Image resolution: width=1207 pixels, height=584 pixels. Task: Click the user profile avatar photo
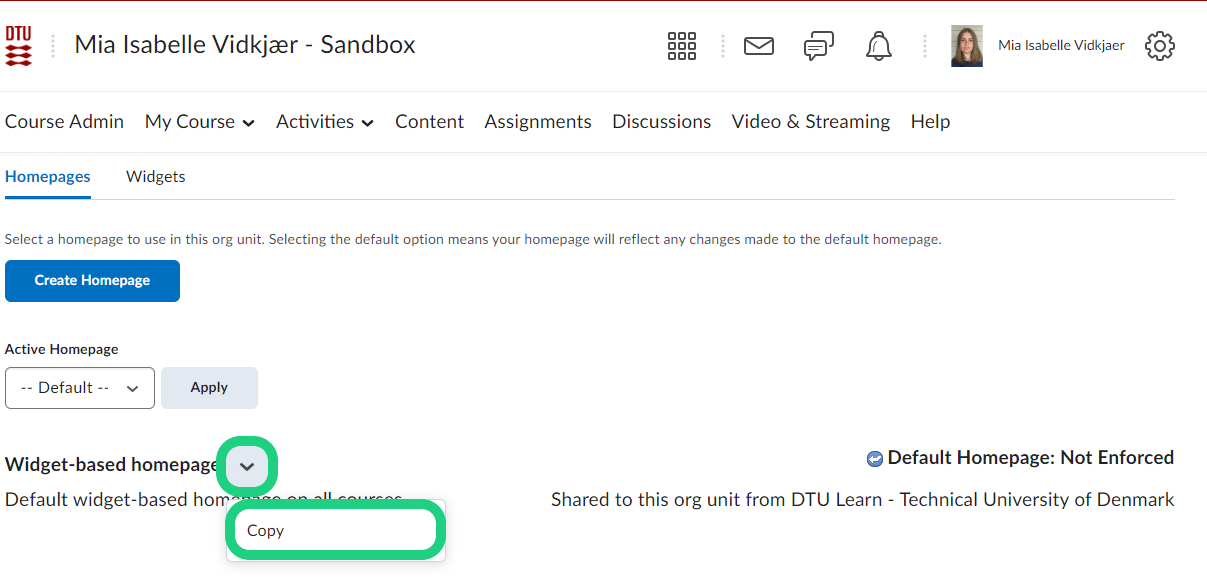click(x=966, y=46)
